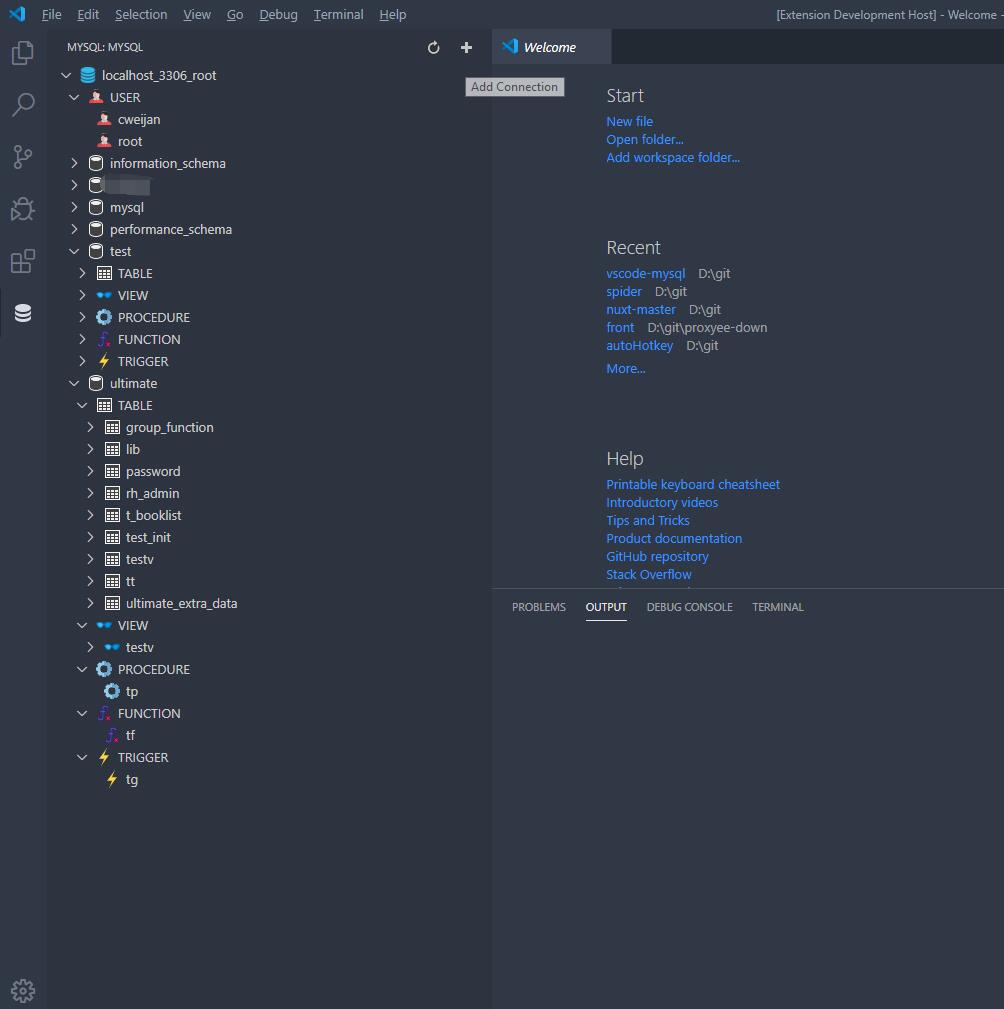Screen dimensions: 1004x1009
Task: Open the GitHub repository link
Action: tap(657, 557)
